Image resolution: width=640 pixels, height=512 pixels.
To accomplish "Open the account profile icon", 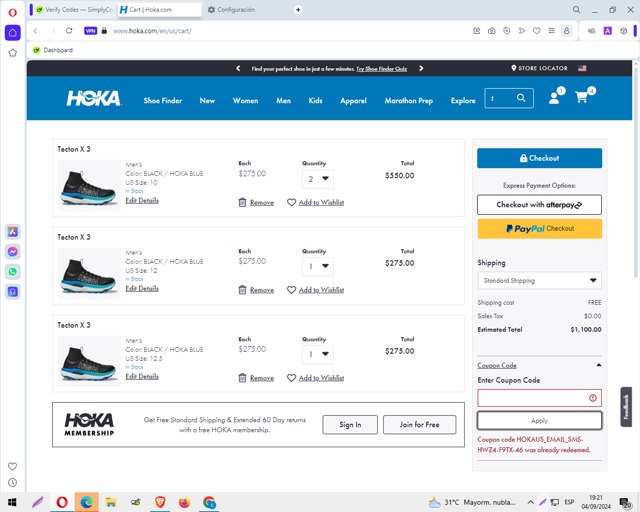I will click(x=554, y=98).
